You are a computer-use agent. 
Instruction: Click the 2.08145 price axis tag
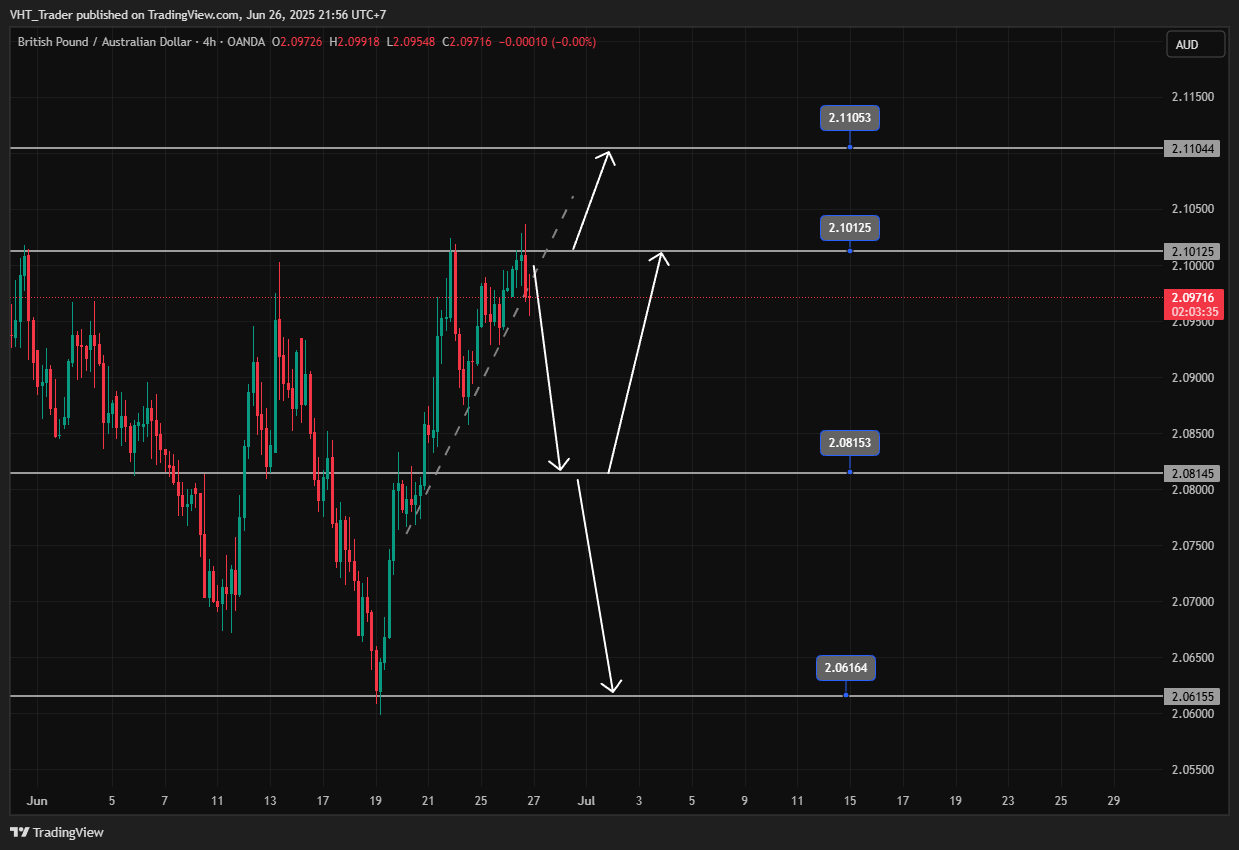click(1193, 473)
